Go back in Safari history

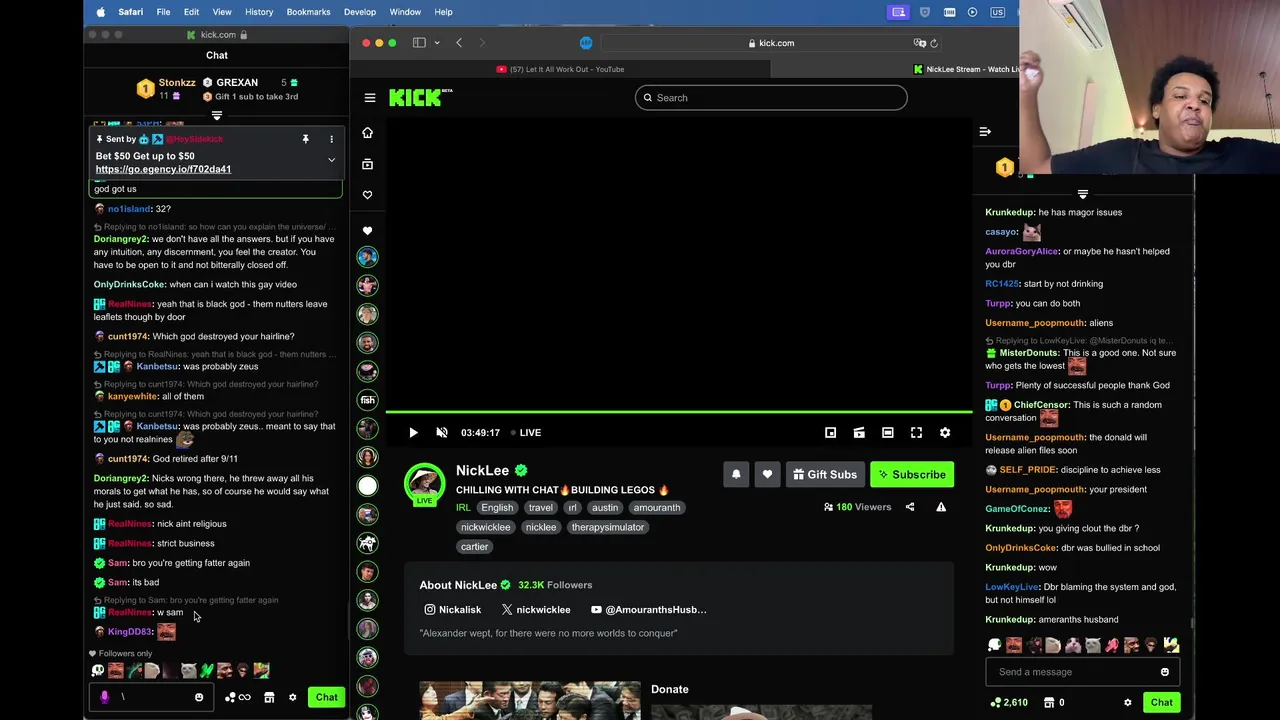click(459, 43)
